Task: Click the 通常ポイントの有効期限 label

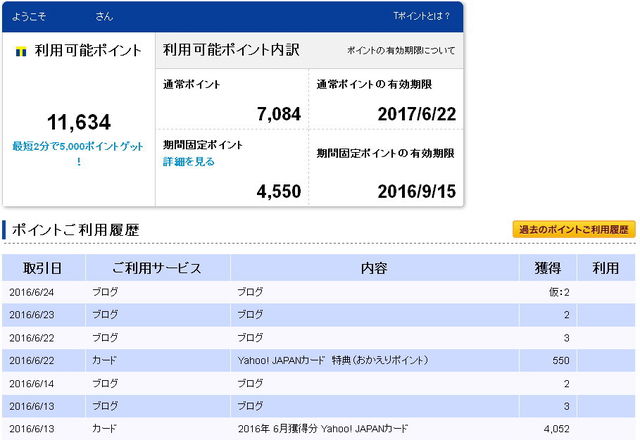Action: coord(374,84)
